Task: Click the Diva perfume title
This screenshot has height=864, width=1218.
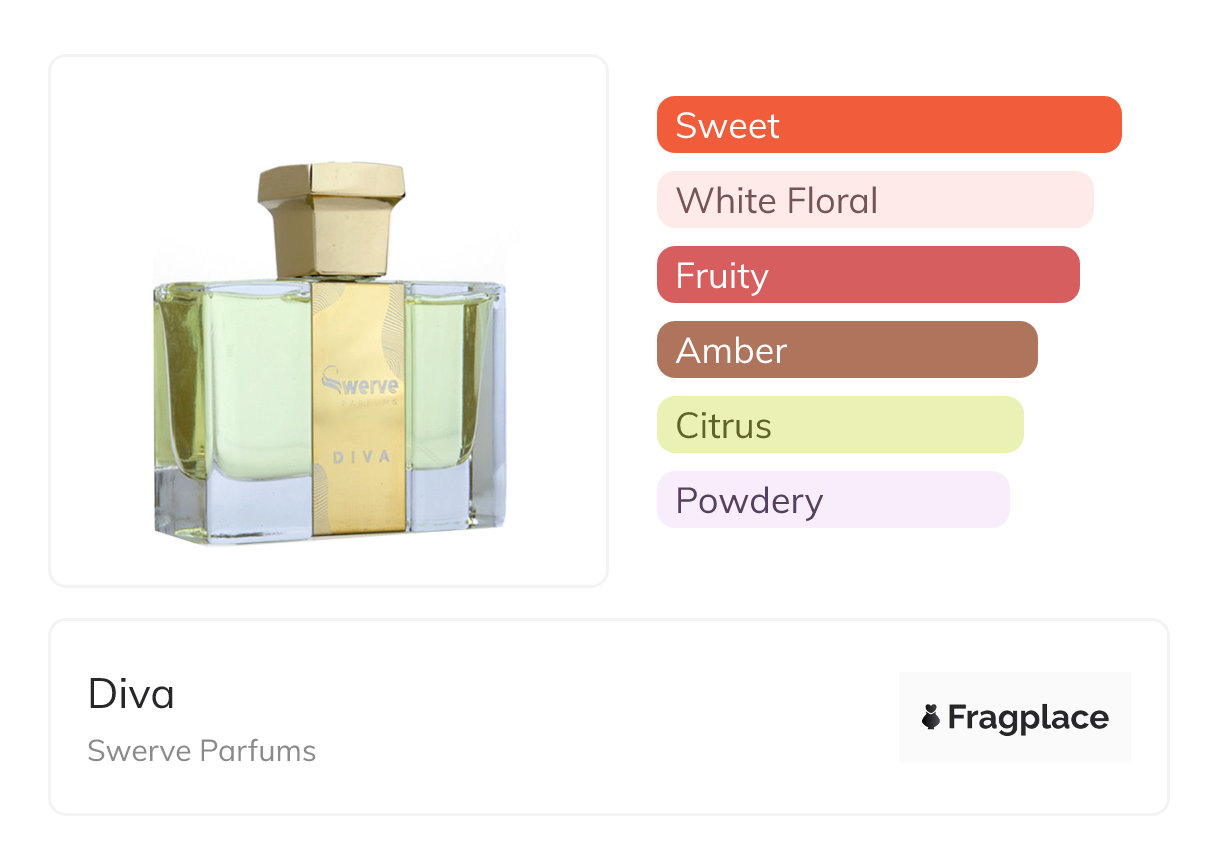Action: pyautogui.click(x=131, y=694)
